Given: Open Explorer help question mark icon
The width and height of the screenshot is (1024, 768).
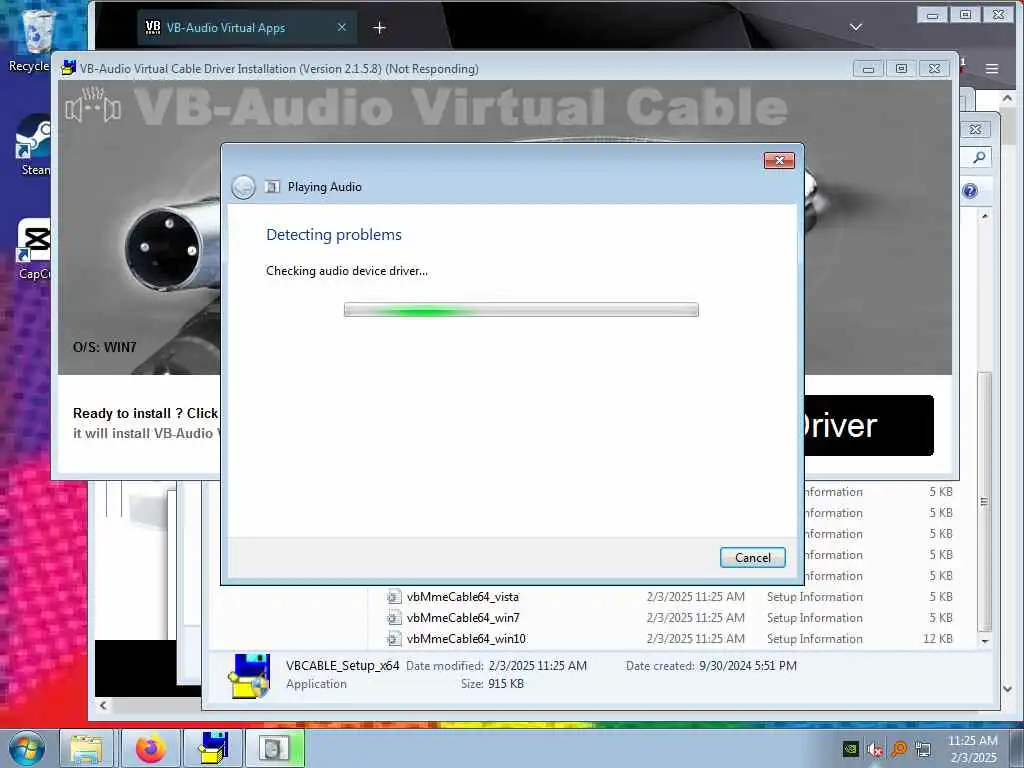Looking at the screenshot, I should (x=970, y=191).
